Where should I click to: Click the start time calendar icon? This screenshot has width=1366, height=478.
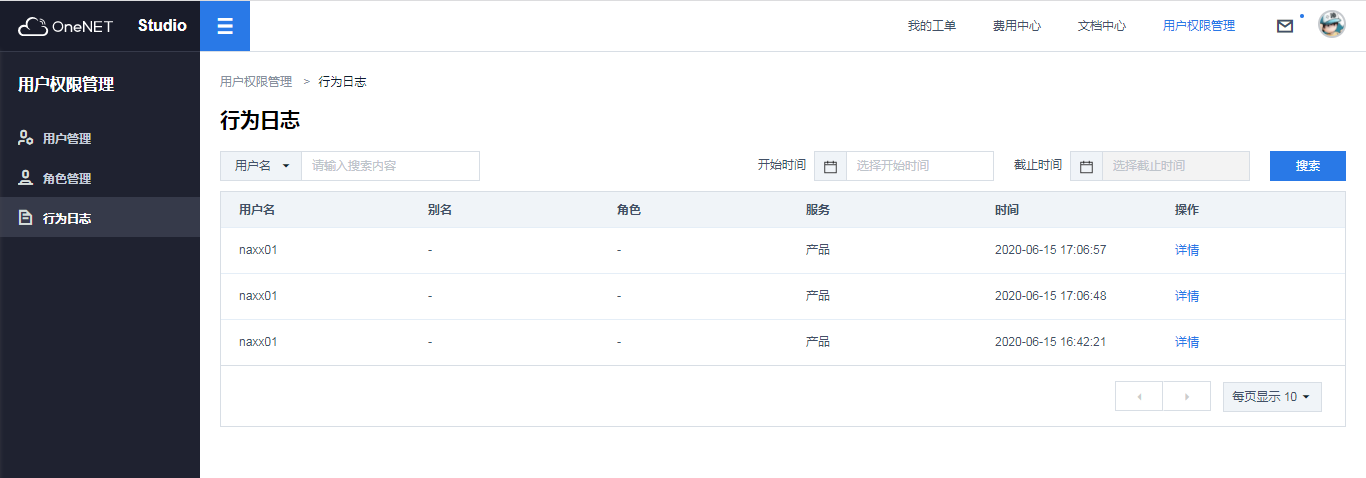[830, 166]
